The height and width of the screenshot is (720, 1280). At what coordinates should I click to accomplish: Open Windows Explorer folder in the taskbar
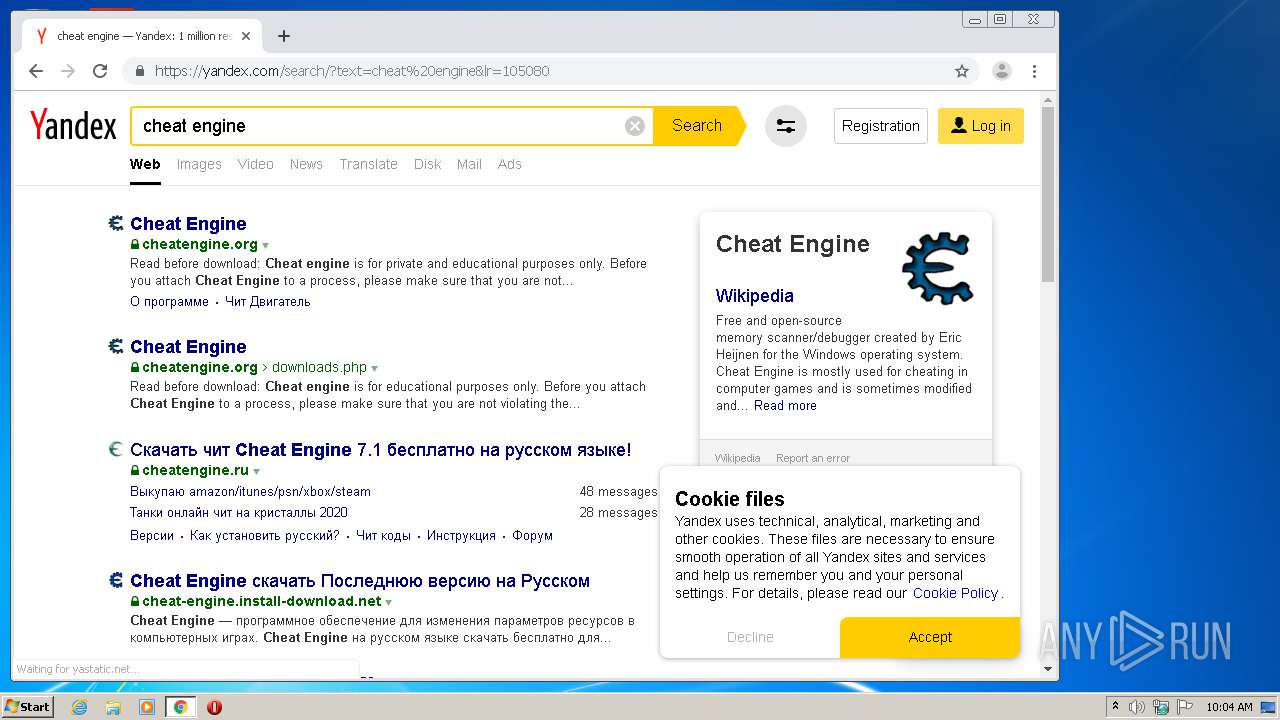click(x=113, y=707)
